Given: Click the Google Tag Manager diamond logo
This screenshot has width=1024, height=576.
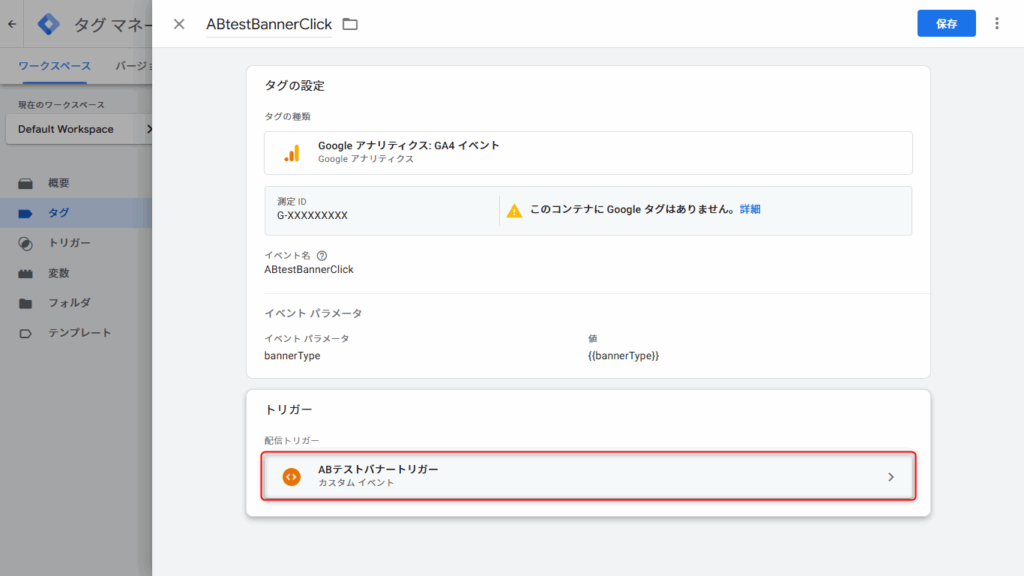Looking at the screenshot, I should click(x=48, y=24).
